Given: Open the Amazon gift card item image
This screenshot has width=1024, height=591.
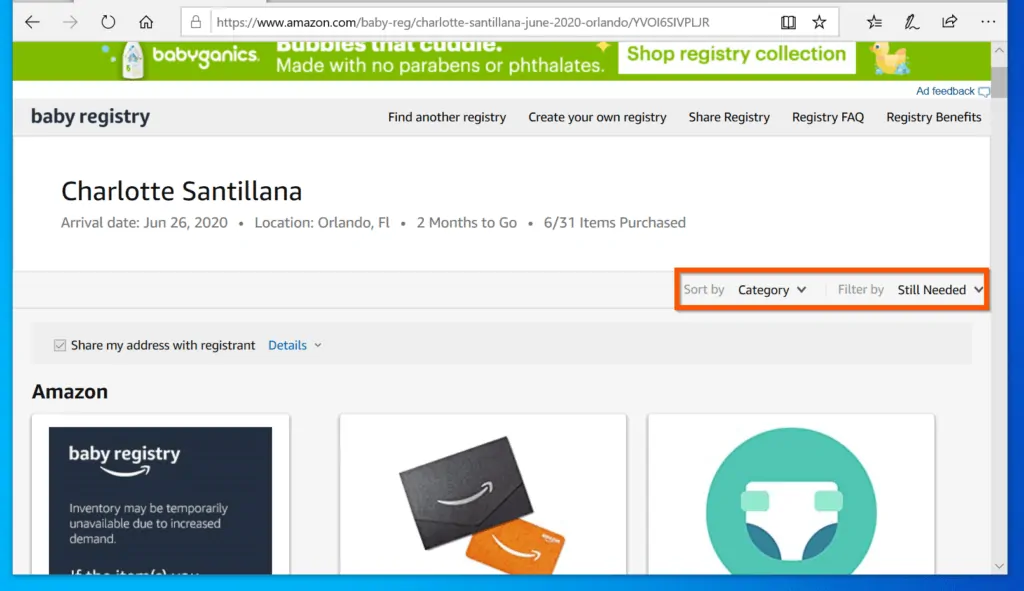Looking at the screenshot, I should tap(483, 503).
